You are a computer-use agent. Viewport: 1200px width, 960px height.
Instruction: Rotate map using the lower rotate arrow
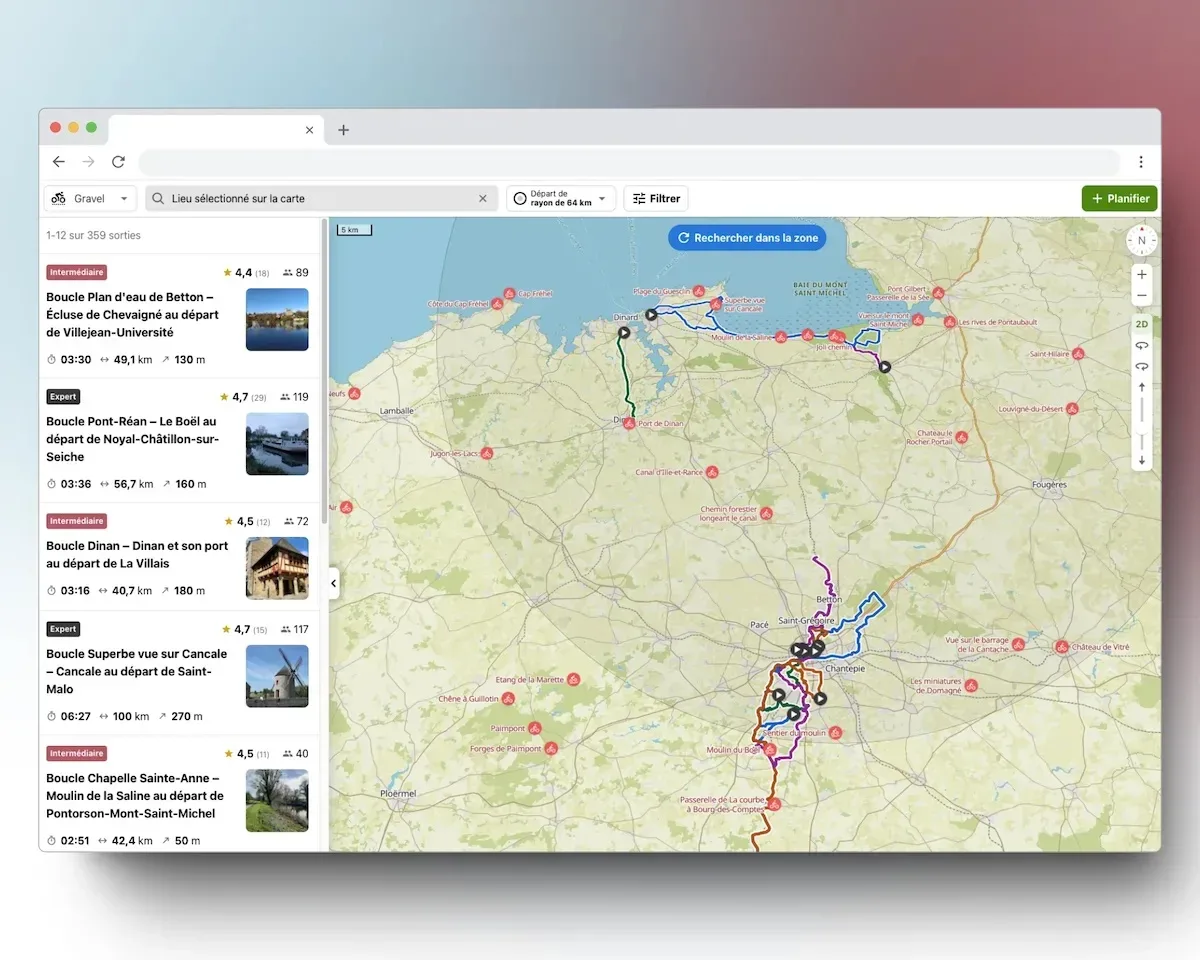click(x=1141, y=367)
